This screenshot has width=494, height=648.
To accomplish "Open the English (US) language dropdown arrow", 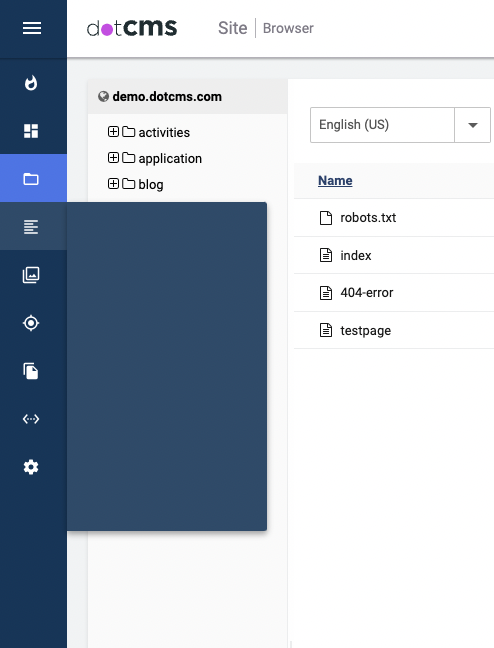I will 473,125.
